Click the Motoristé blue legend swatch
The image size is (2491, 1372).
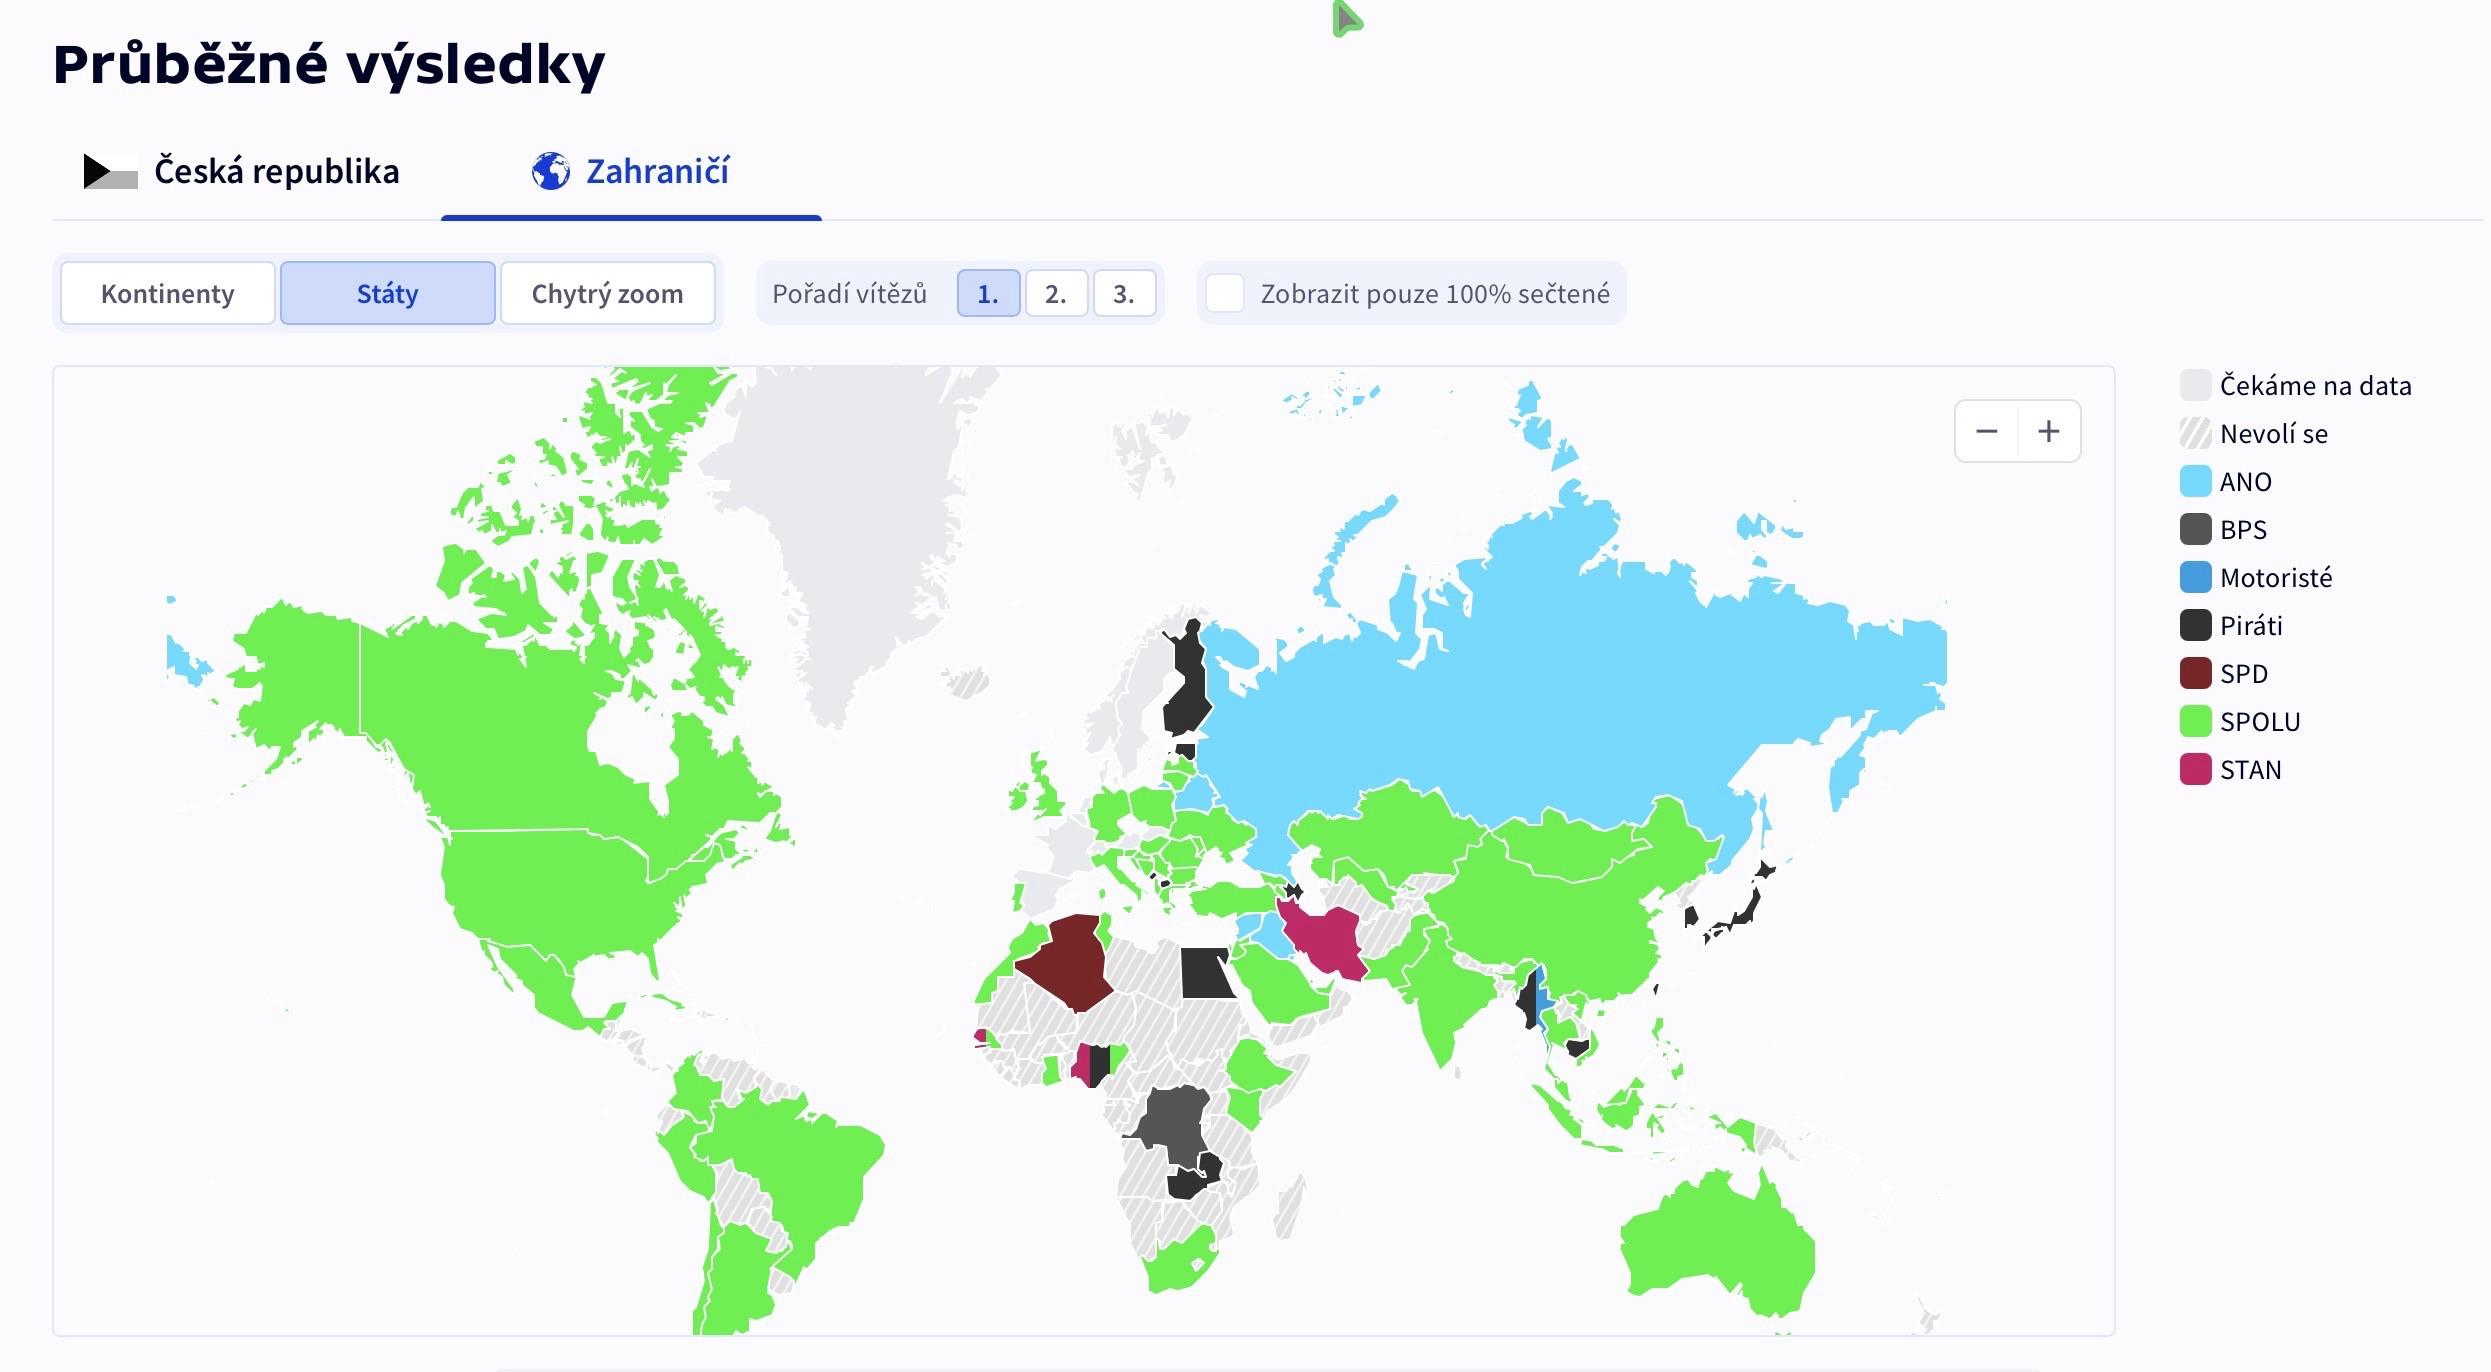point(2195,578)
